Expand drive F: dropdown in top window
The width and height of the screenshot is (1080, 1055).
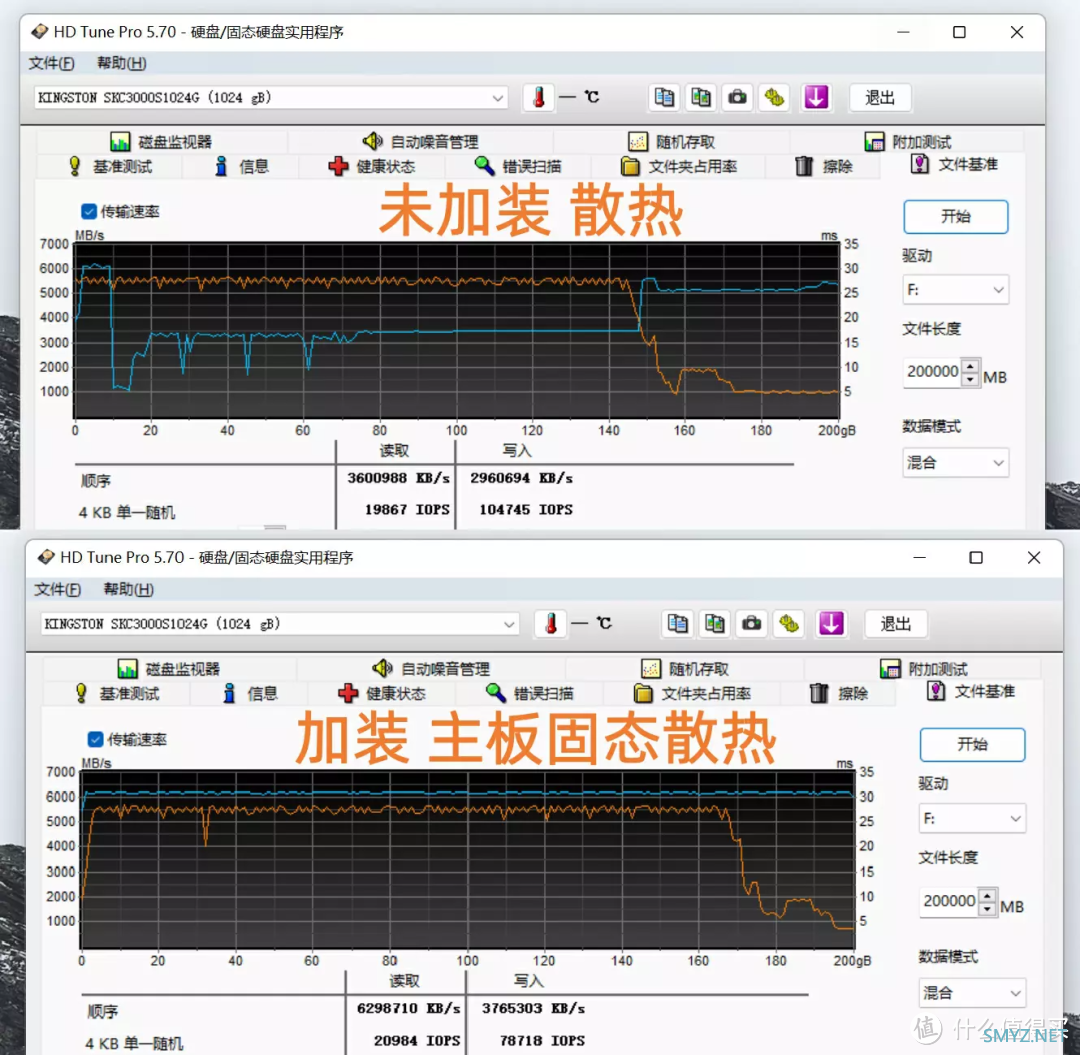click(955, 290)
